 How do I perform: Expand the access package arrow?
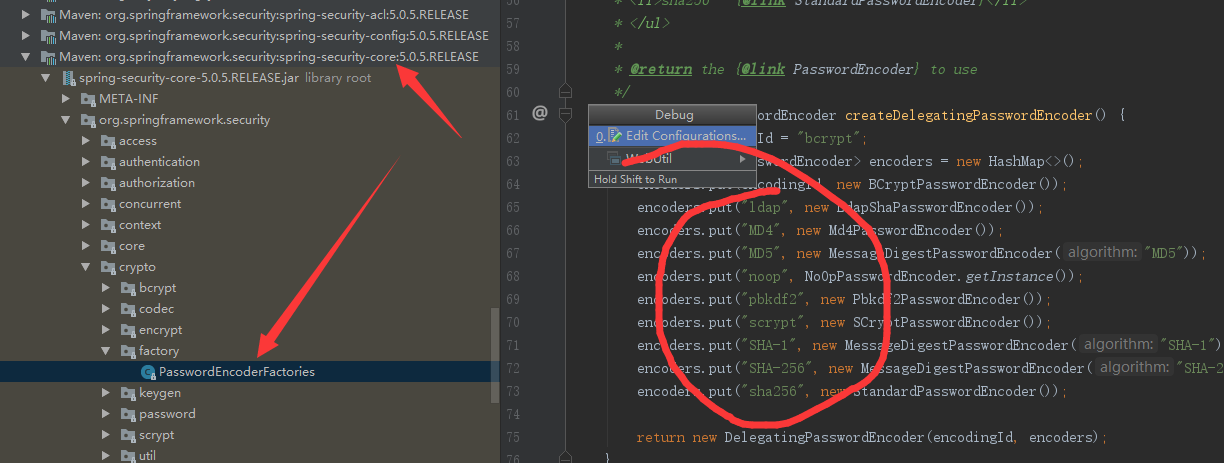click(x=88, y=141)
